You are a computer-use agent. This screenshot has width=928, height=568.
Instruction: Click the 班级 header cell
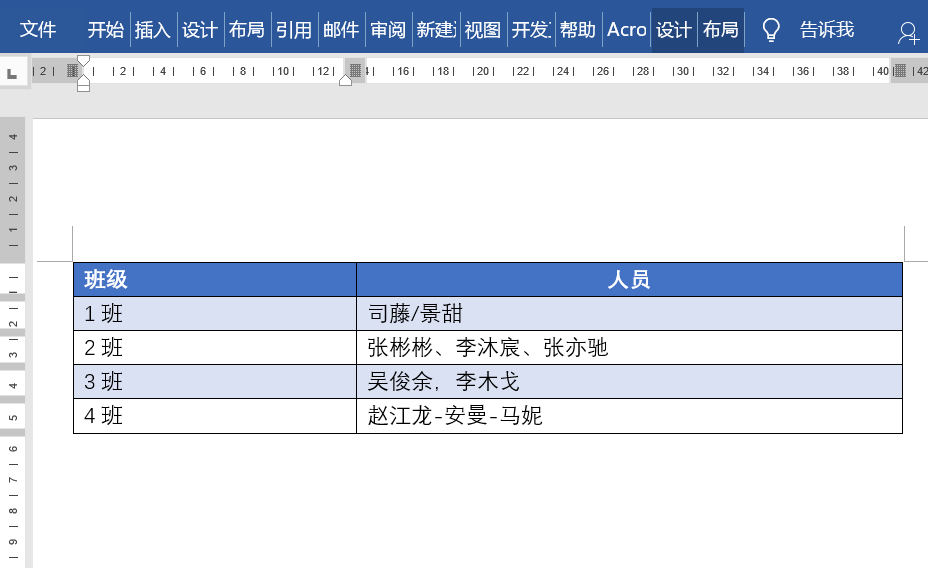215,279
